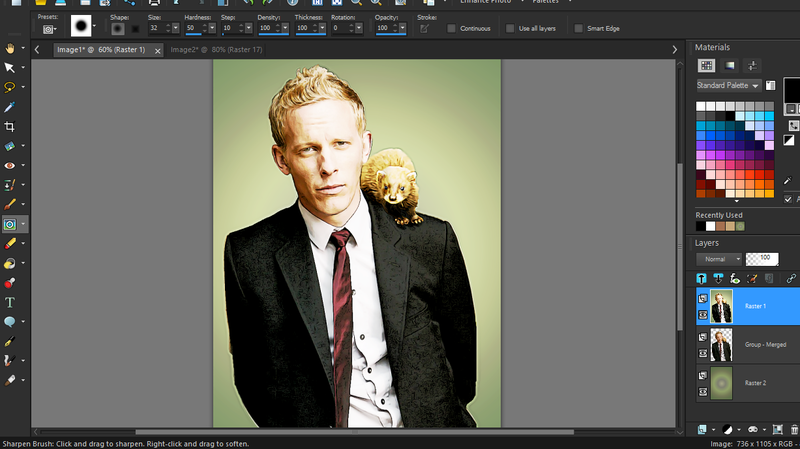Open the Materials swatches view

point(707,65)
